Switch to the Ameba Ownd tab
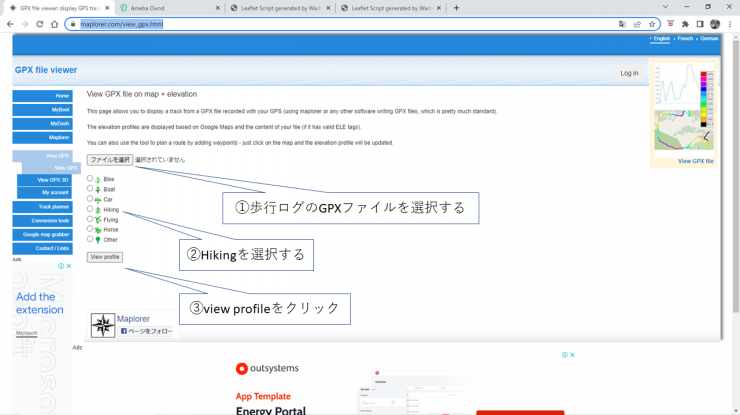Viewport: 740px width, 415px height. 165,7
